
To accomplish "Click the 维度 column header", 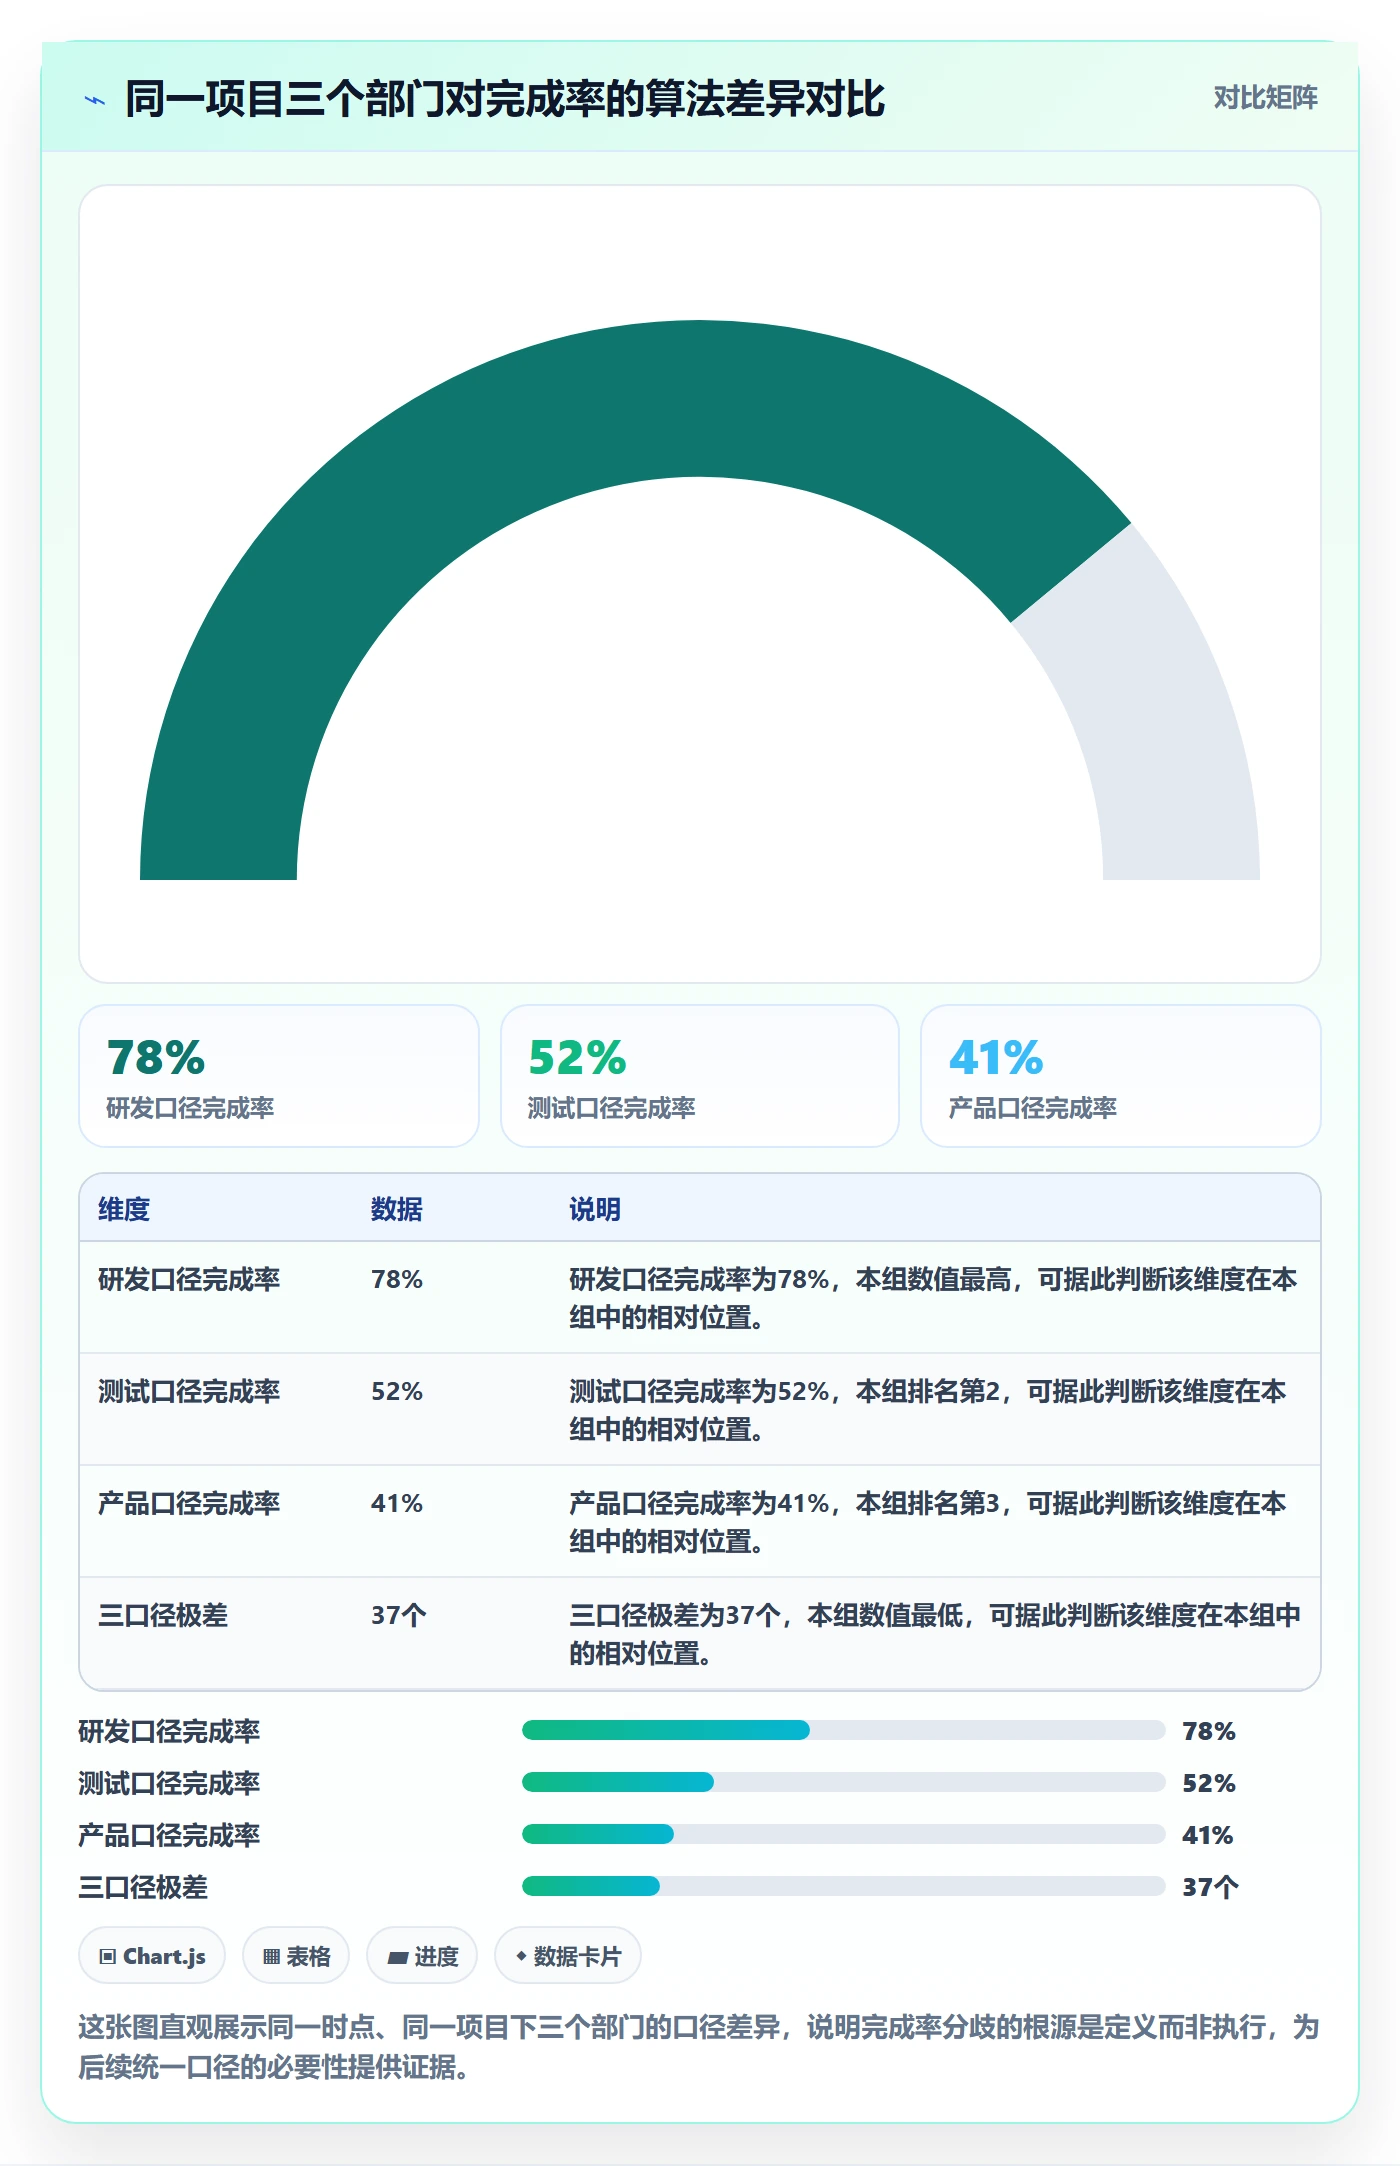I will 124,1209.
